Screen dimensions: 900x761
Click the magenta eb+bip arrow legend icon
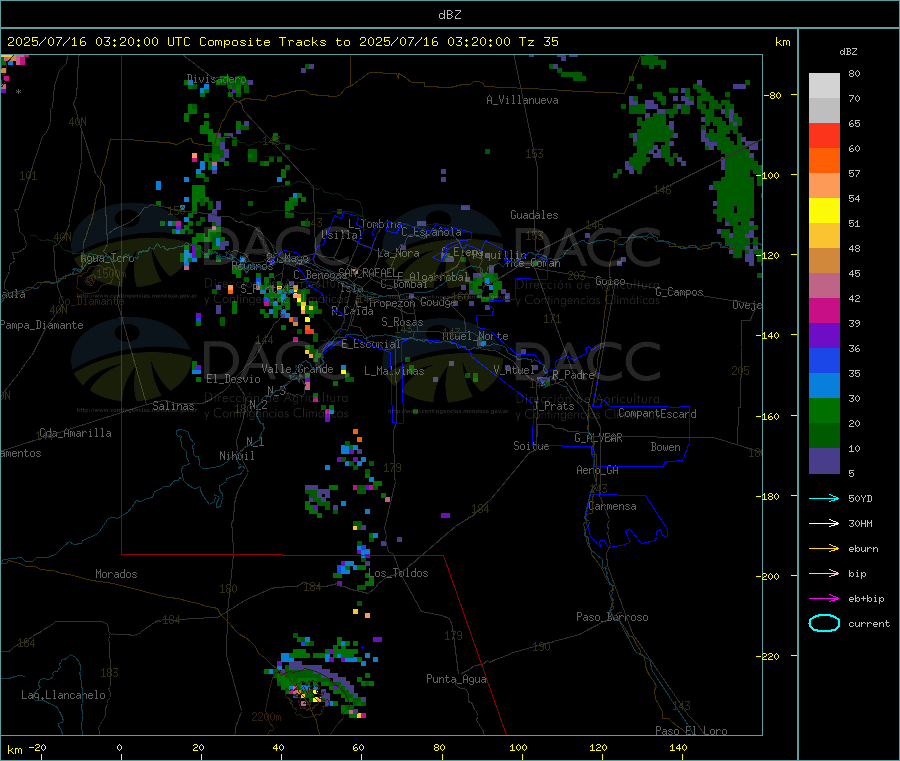click(x=824, y=599)
